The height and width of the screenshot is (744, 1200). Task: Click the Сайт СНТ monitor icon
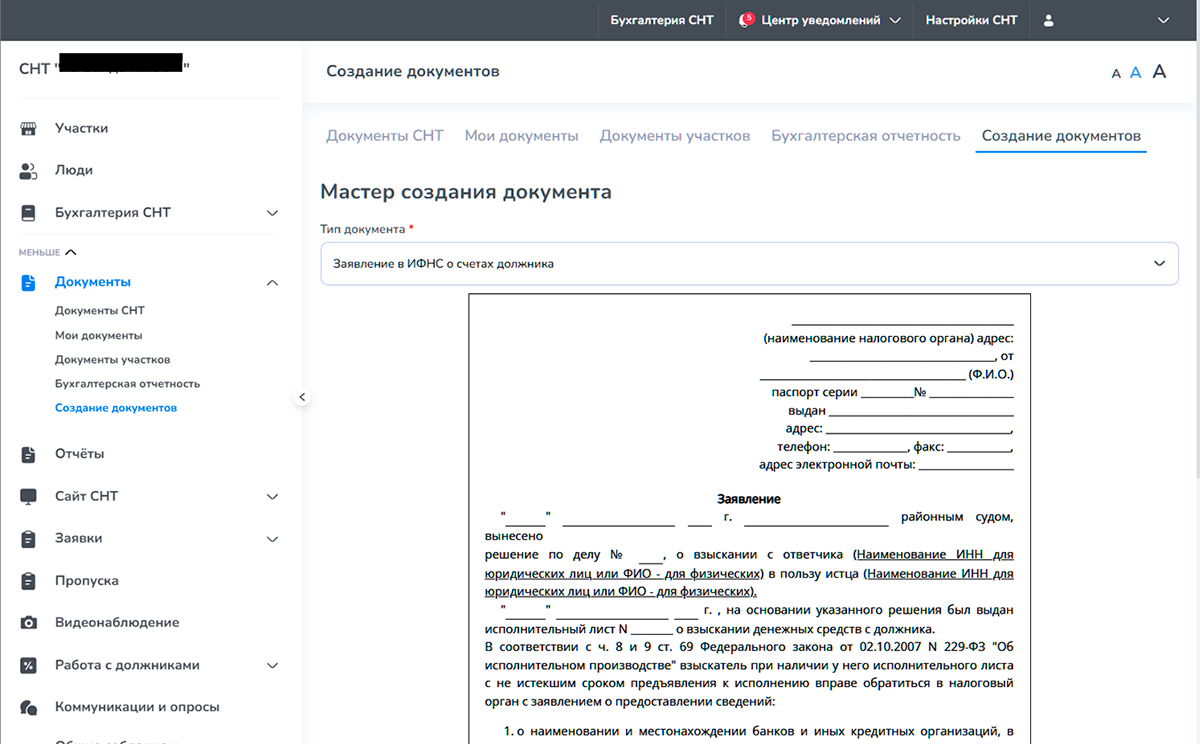point(29,496)
